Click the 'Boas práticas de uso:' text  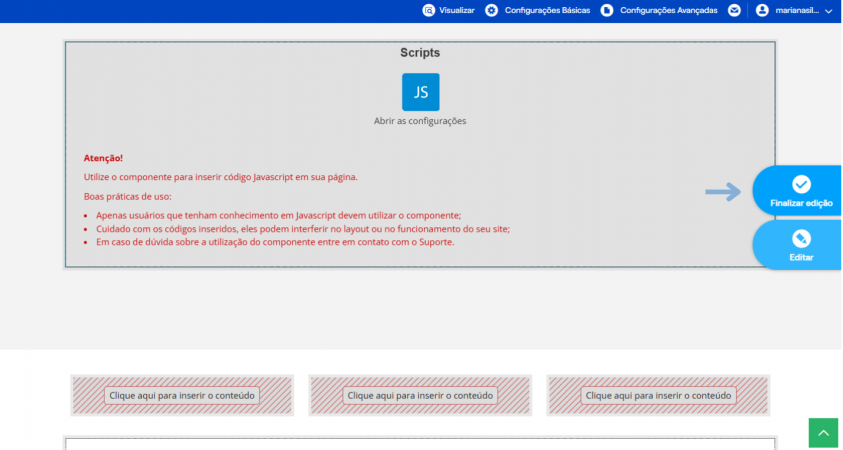point(127,197)
